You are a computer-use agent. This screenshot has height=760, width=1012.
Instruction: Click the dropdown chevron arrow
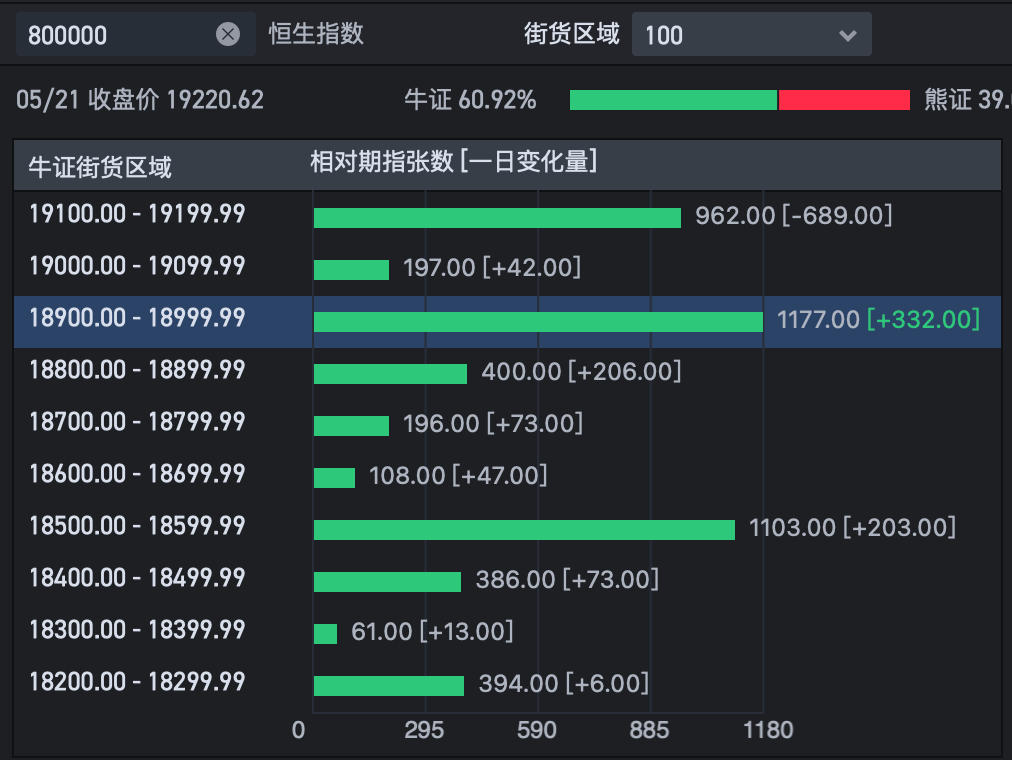(x=848, y=36)
